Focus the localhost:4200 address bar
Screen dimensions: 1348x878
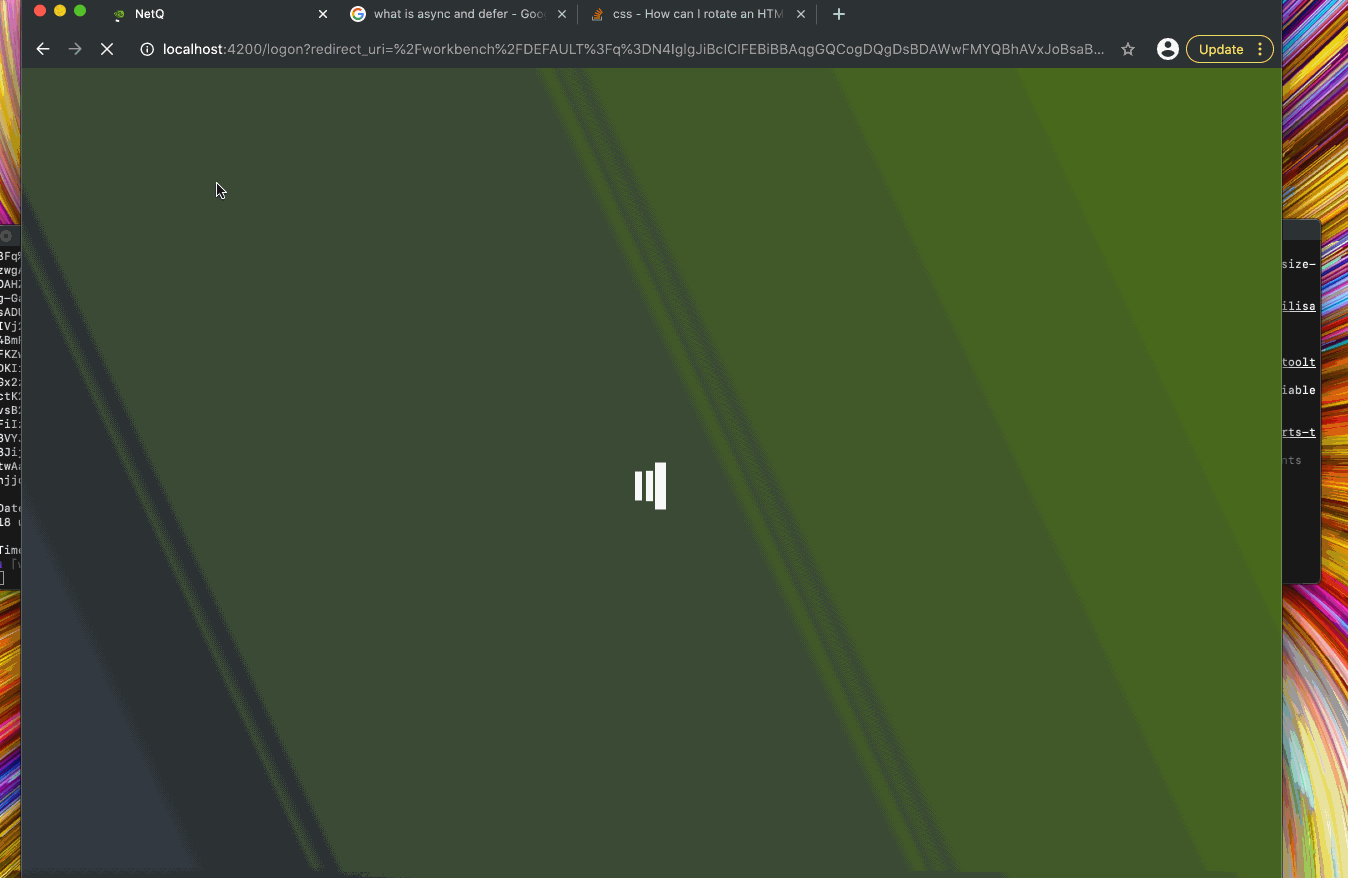point(634,49)
